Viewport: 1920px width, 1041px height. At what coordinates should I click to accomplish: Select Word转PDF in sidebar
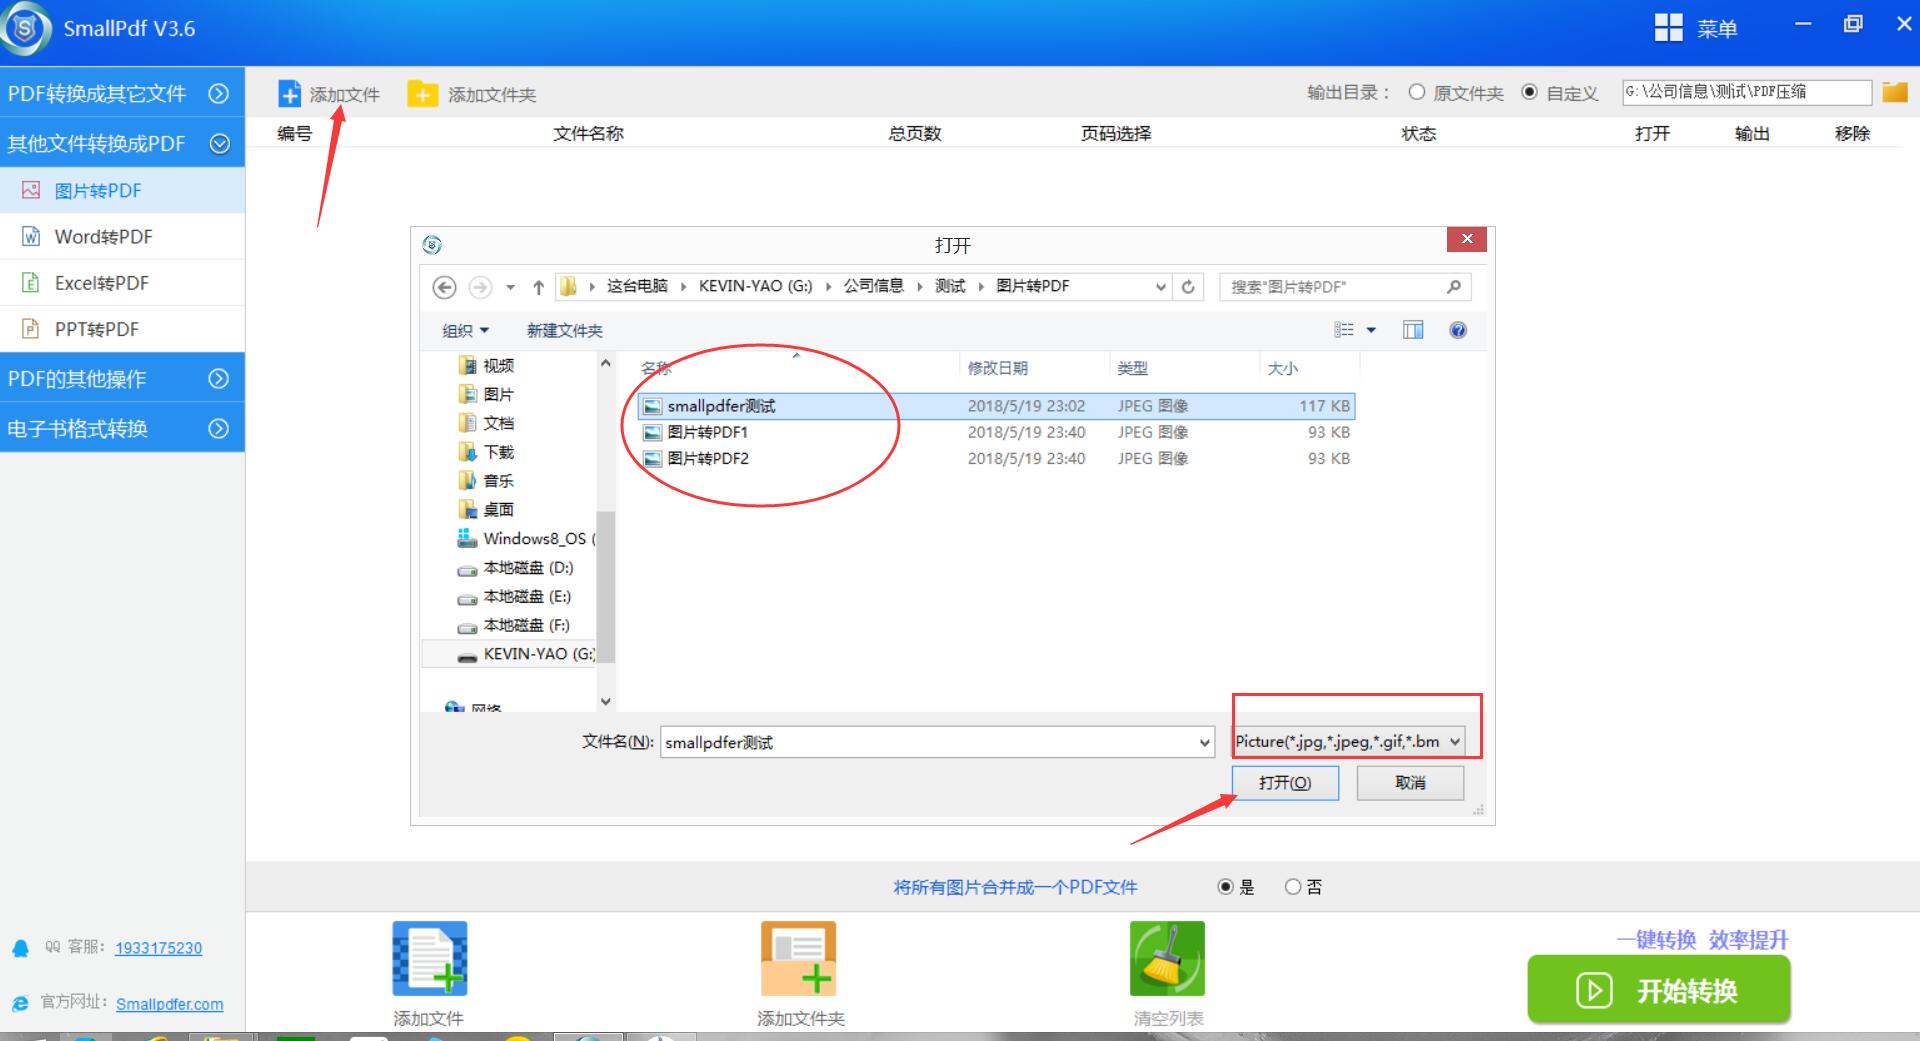(122, 236)
